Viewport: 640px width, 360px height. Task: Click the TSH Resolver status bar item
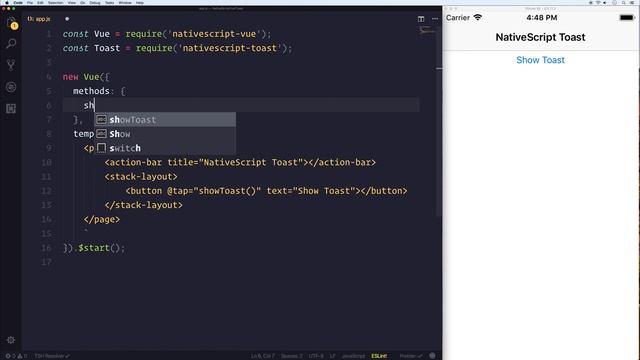(51, 356)
